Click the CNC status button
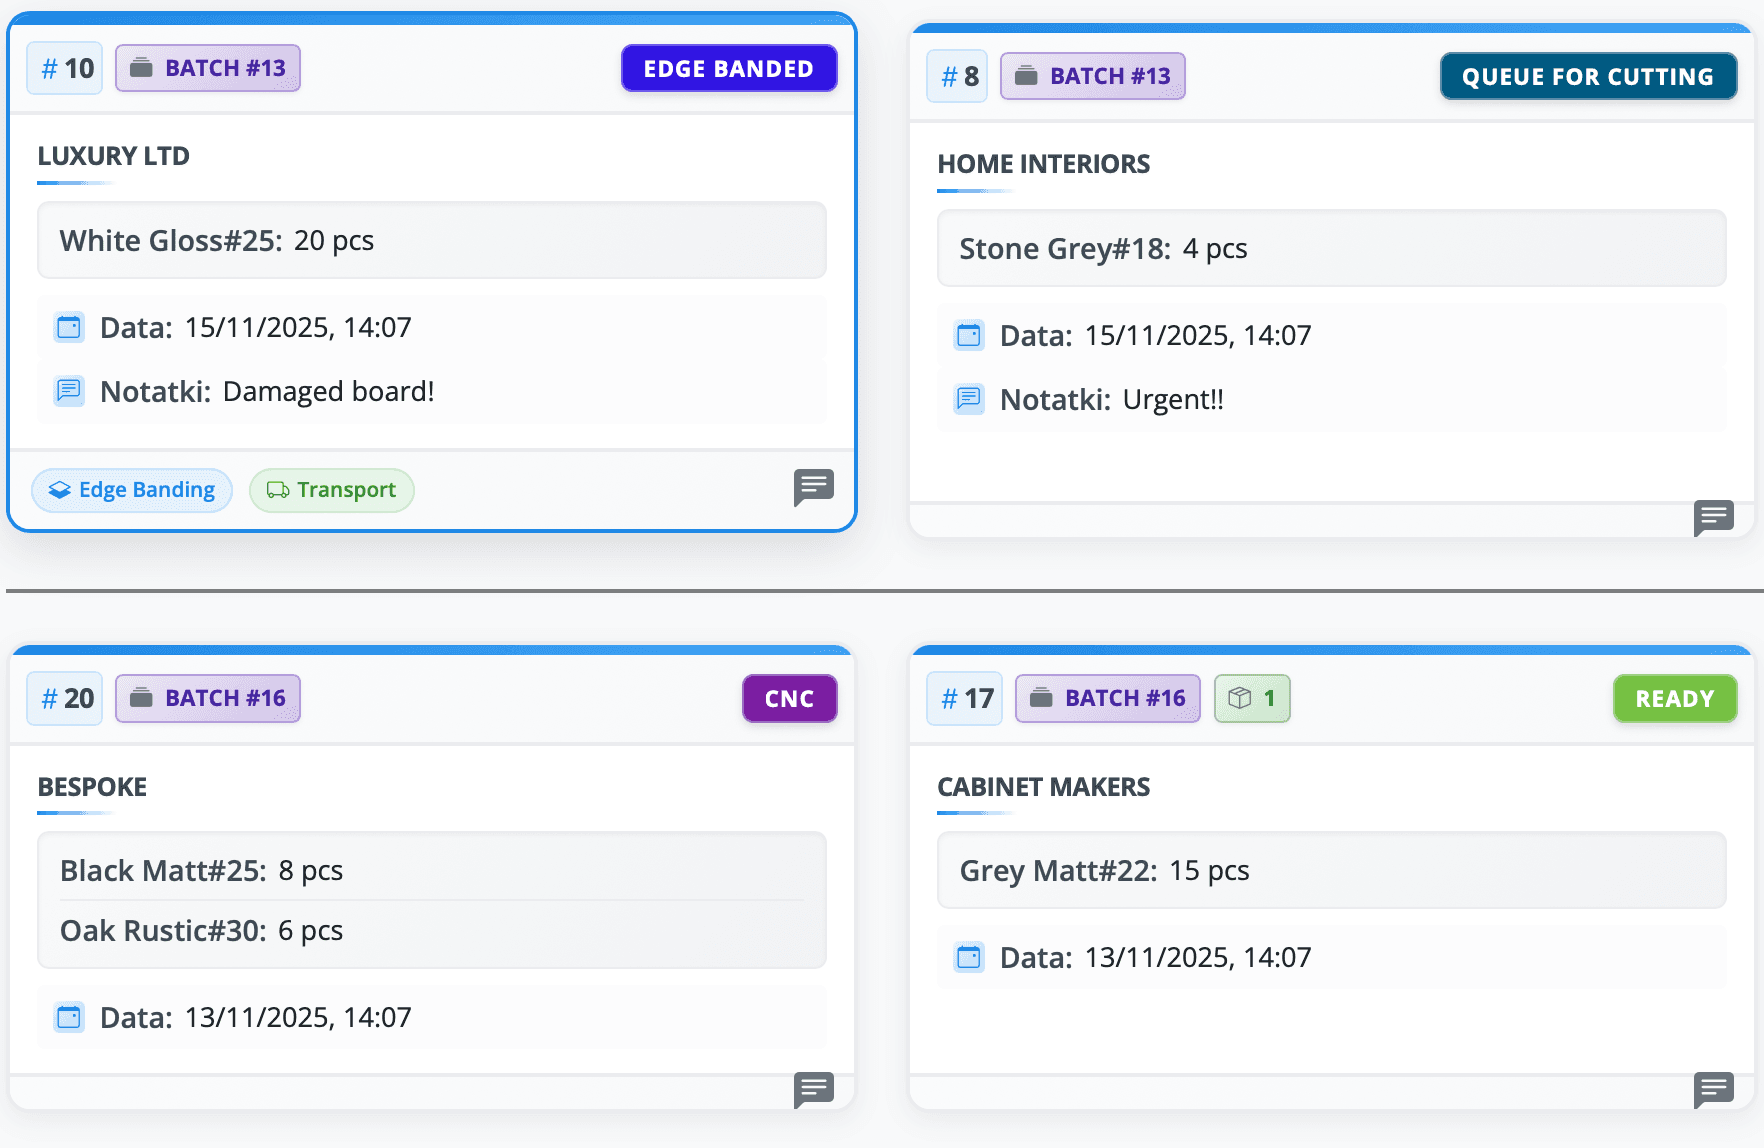The image size is (1764, 1148). pyautogui.click(x=789, y=699)
